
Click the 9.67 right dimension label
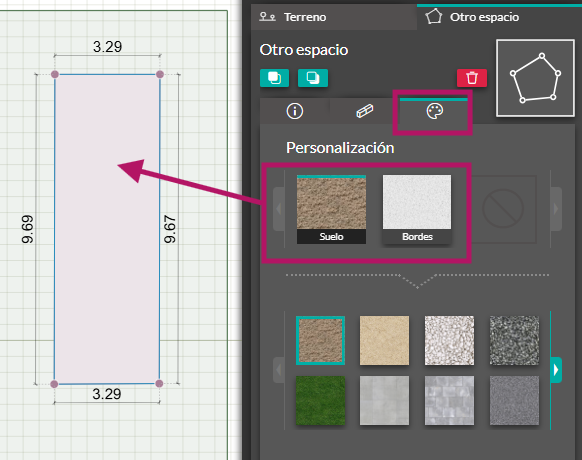(170, 229)
